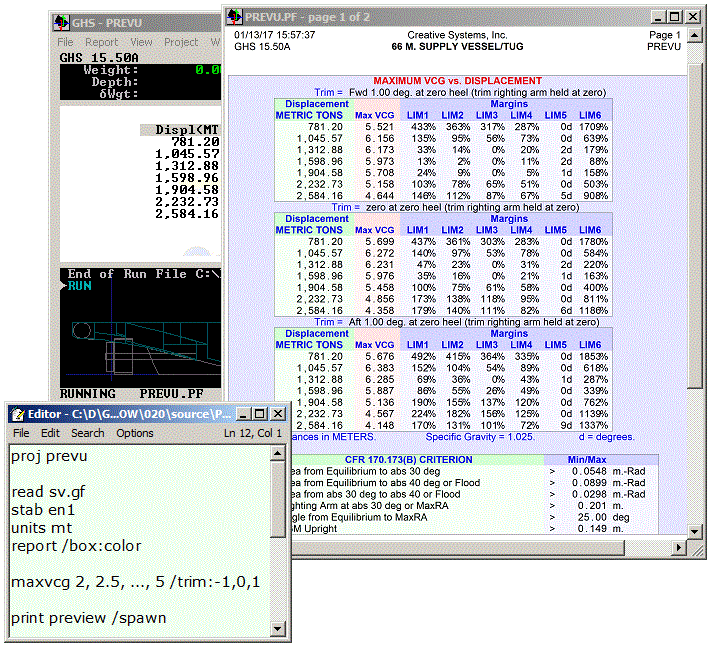Image resolution: width=714 pixels, height=648 pixels.
Task: Open the Edit menu in Editor window
Action: 50,433
